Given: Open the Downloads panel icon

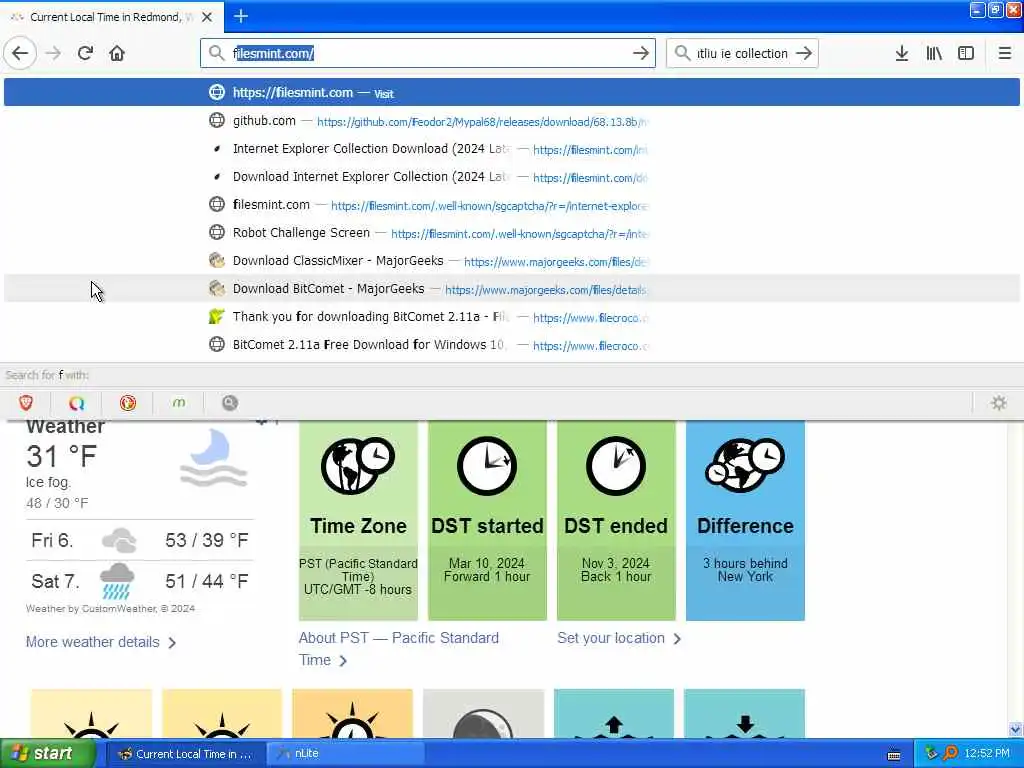Looking at the screenshot, I should (901, 53).
